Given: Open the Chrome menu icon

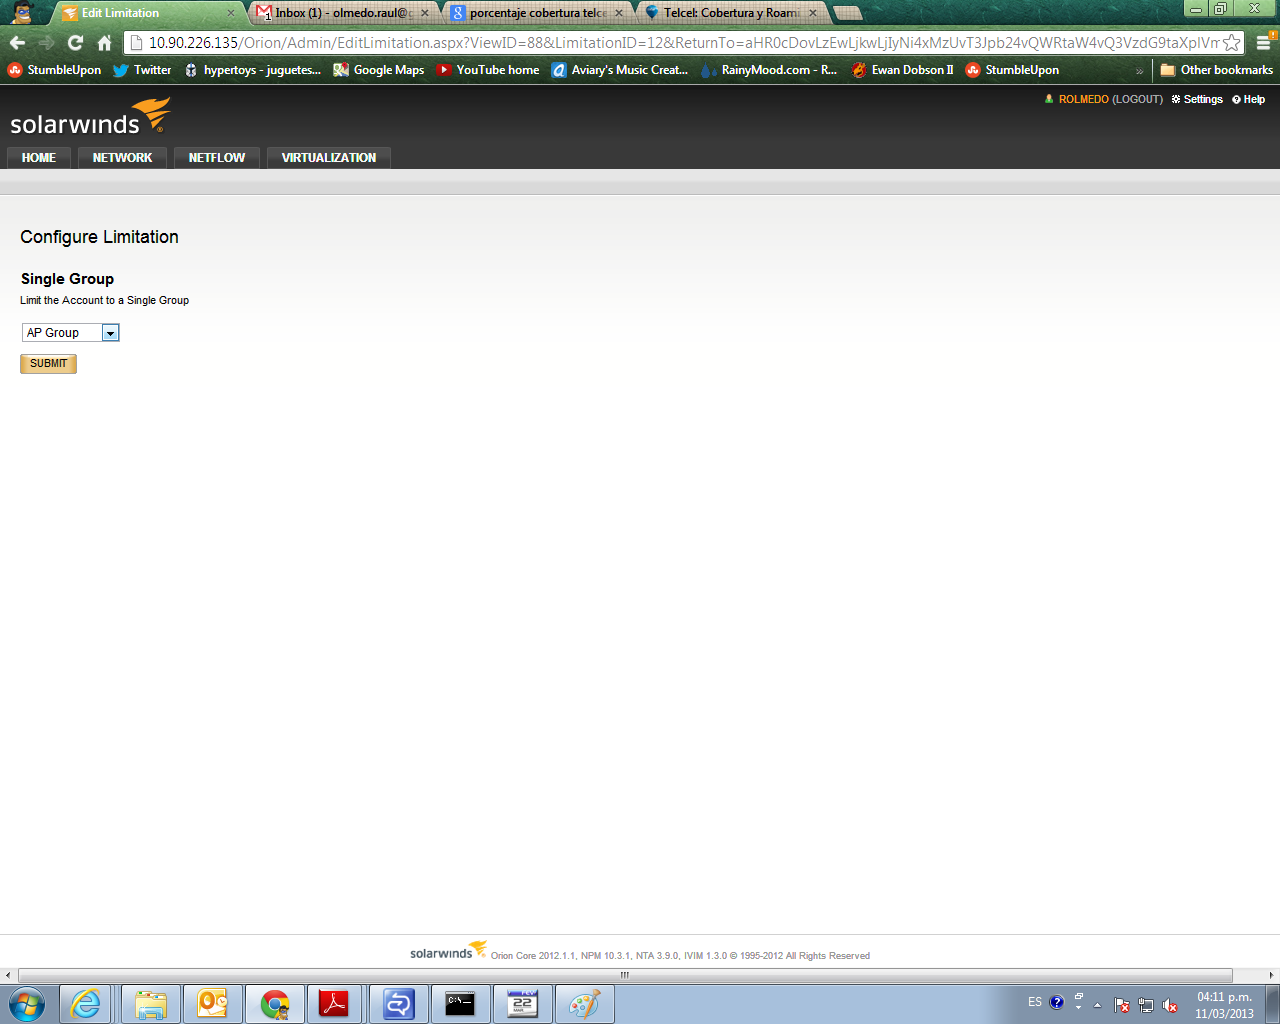Looking at the screenshot, I should click(x=1263, y=43).
